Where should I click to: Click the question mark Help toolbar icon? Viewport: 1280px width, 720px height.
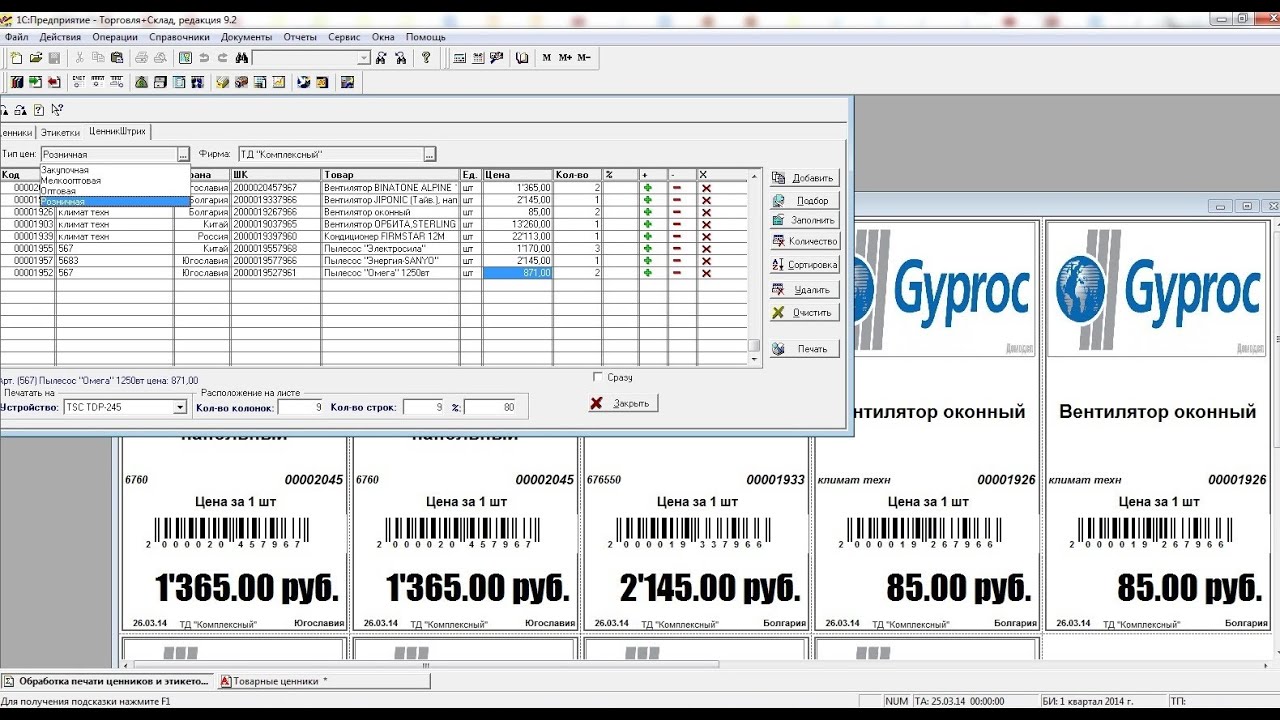[426, 58]
